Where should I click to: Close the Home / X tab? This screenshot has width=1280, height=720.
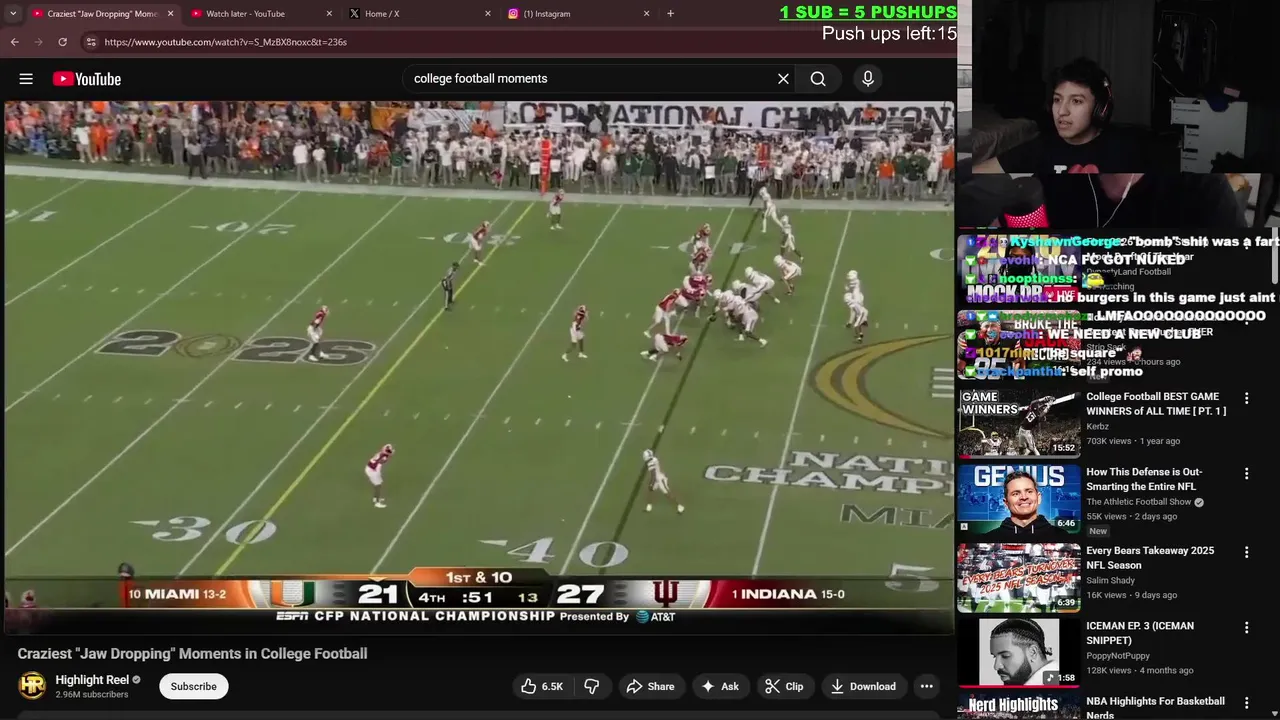click(488, 14)
